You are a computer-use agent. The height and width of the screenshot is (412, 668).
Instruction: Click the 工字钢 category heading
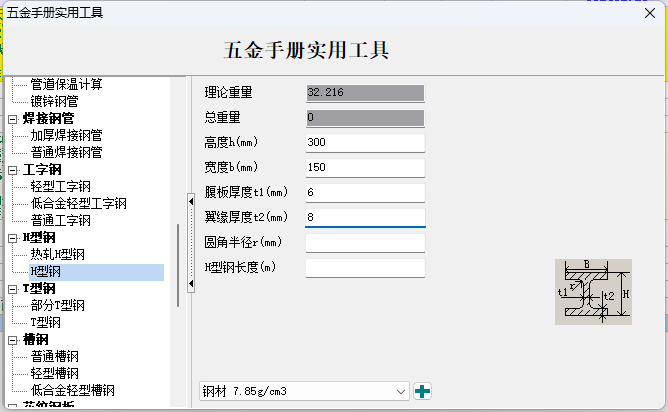[x=42, y=170]
